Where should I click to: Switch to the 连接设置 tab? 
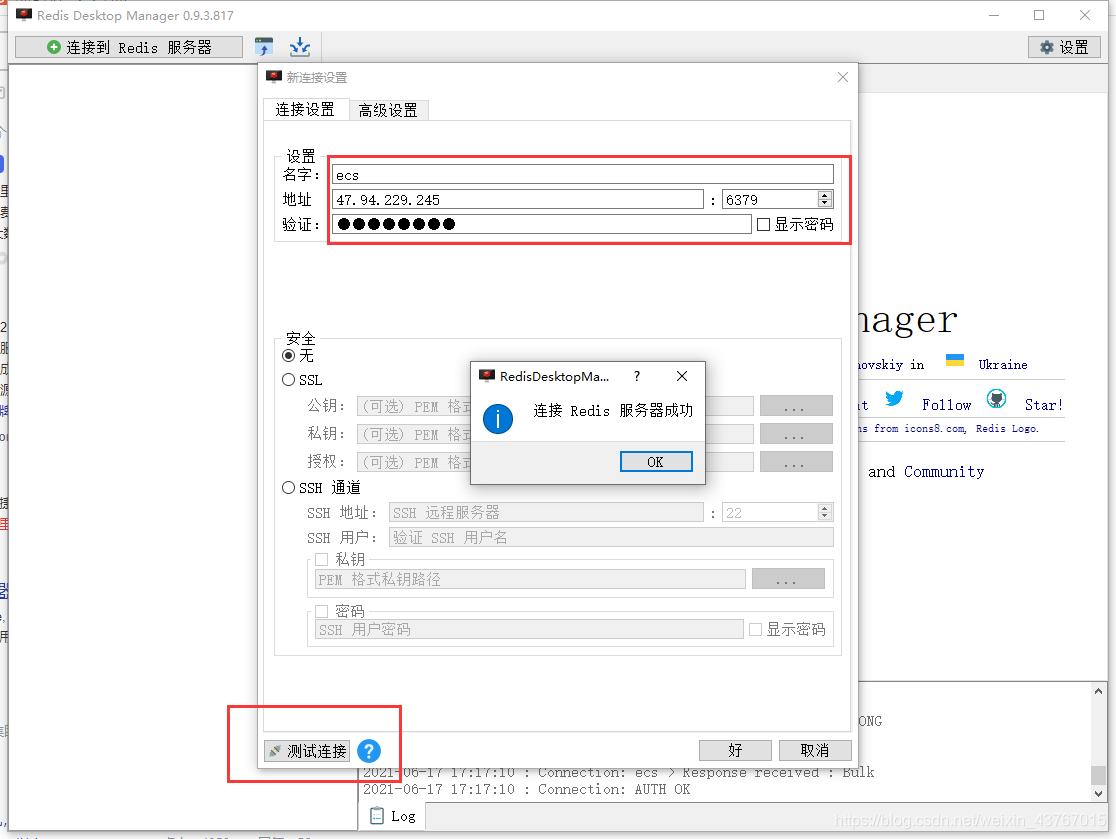(x=306, y=110)
